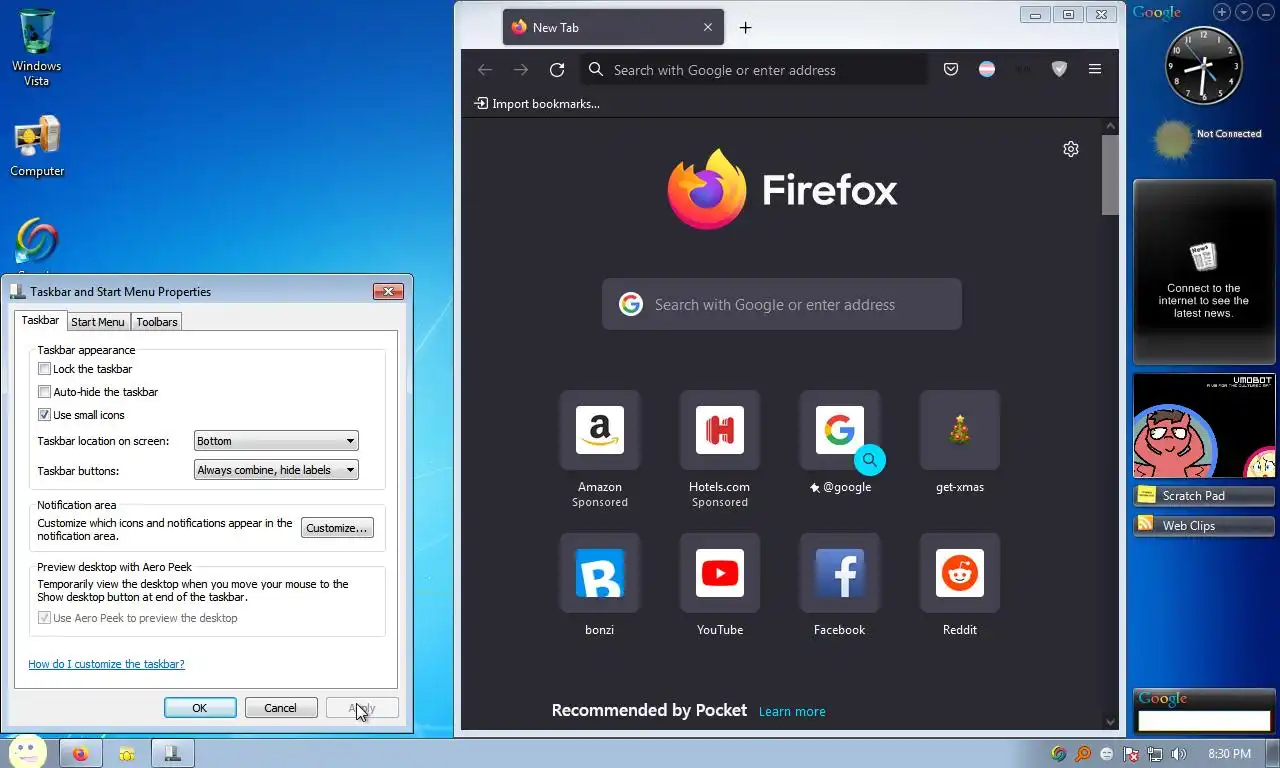Click scrollbar down arrow in Firefox

(x=1110, y=721)
